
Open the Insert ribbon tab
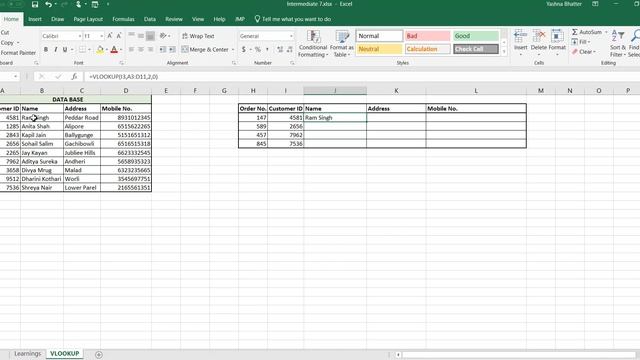tap(35, 19)
